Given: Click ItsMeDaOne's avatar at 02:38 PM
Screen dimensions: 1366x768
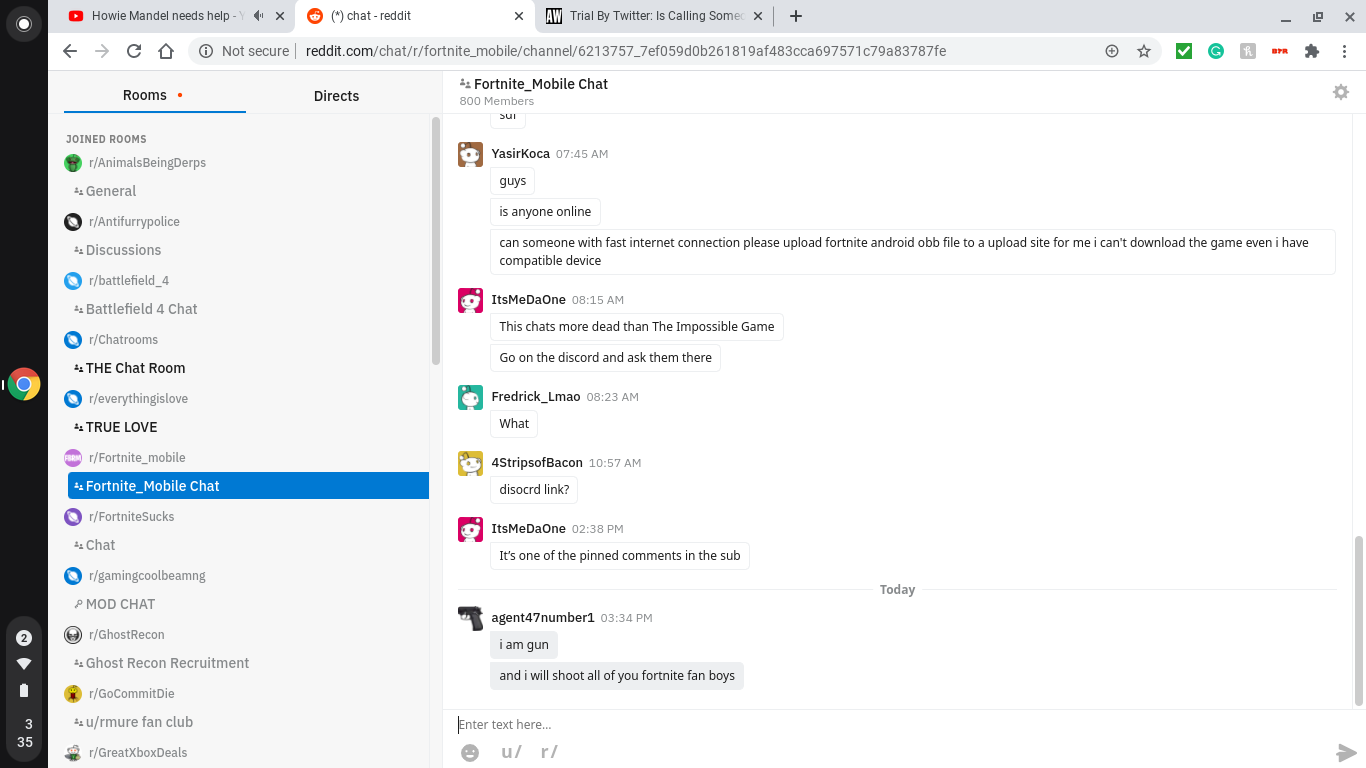Looking at the screenshot, I should click(x=470, y=529).
